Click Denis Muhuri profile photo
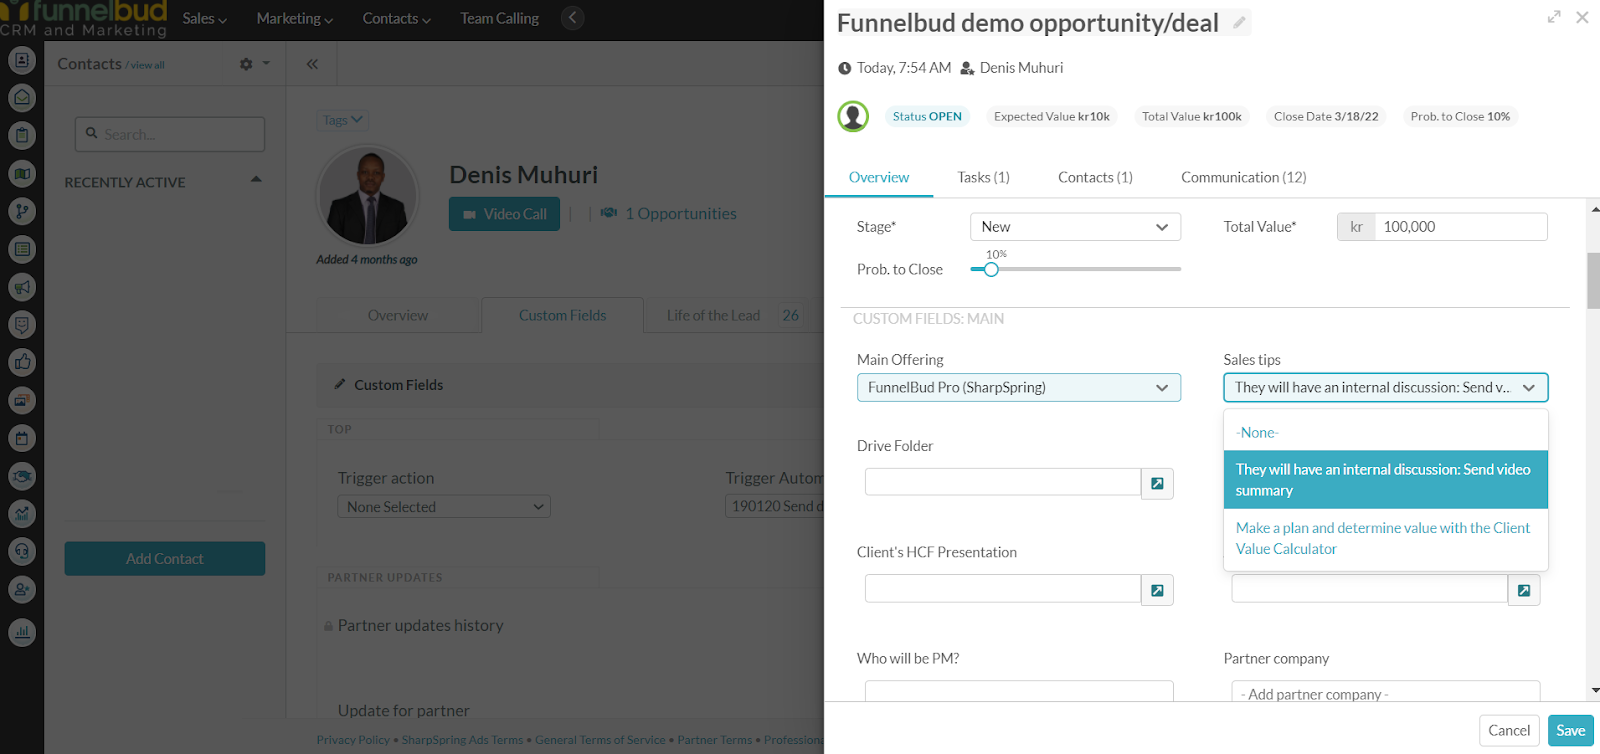The image size is (1600, 754). pos(368,197)
